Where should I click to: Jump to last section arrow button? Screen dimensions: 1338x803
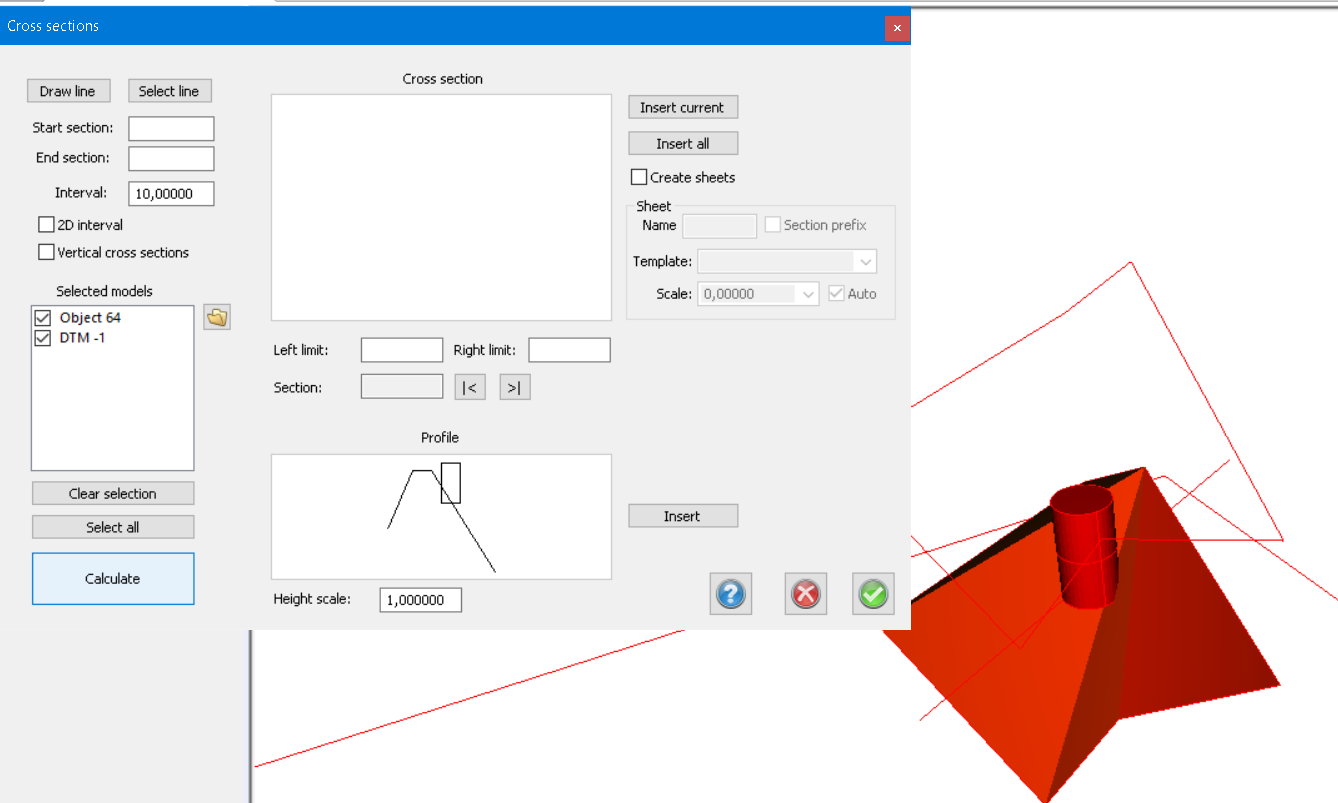pyautogui.click(x=514, y=387)
